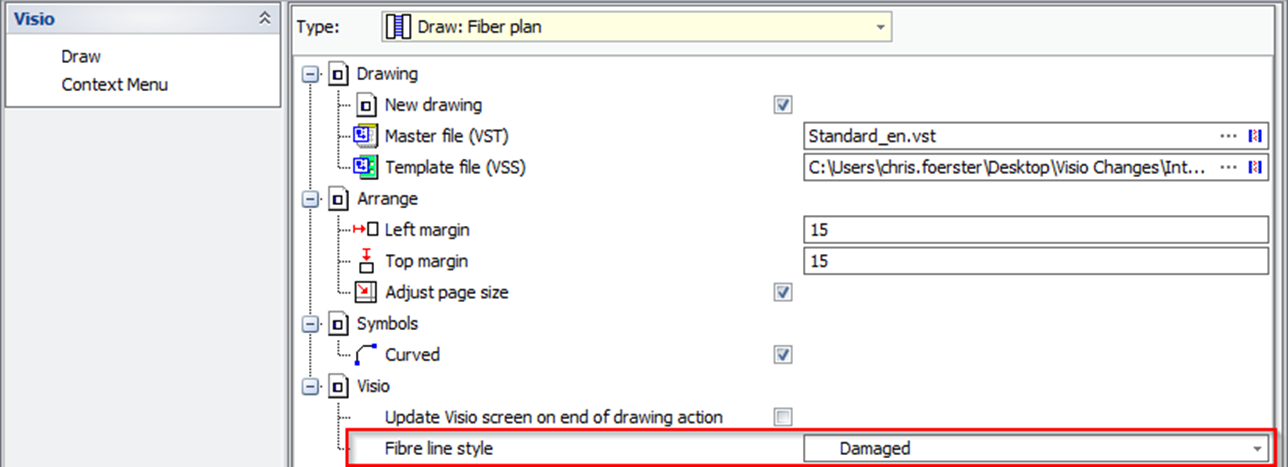The image size is (1288, 467).
Task: Click the blue icon beside Master file field
Action: [1253, 136]
